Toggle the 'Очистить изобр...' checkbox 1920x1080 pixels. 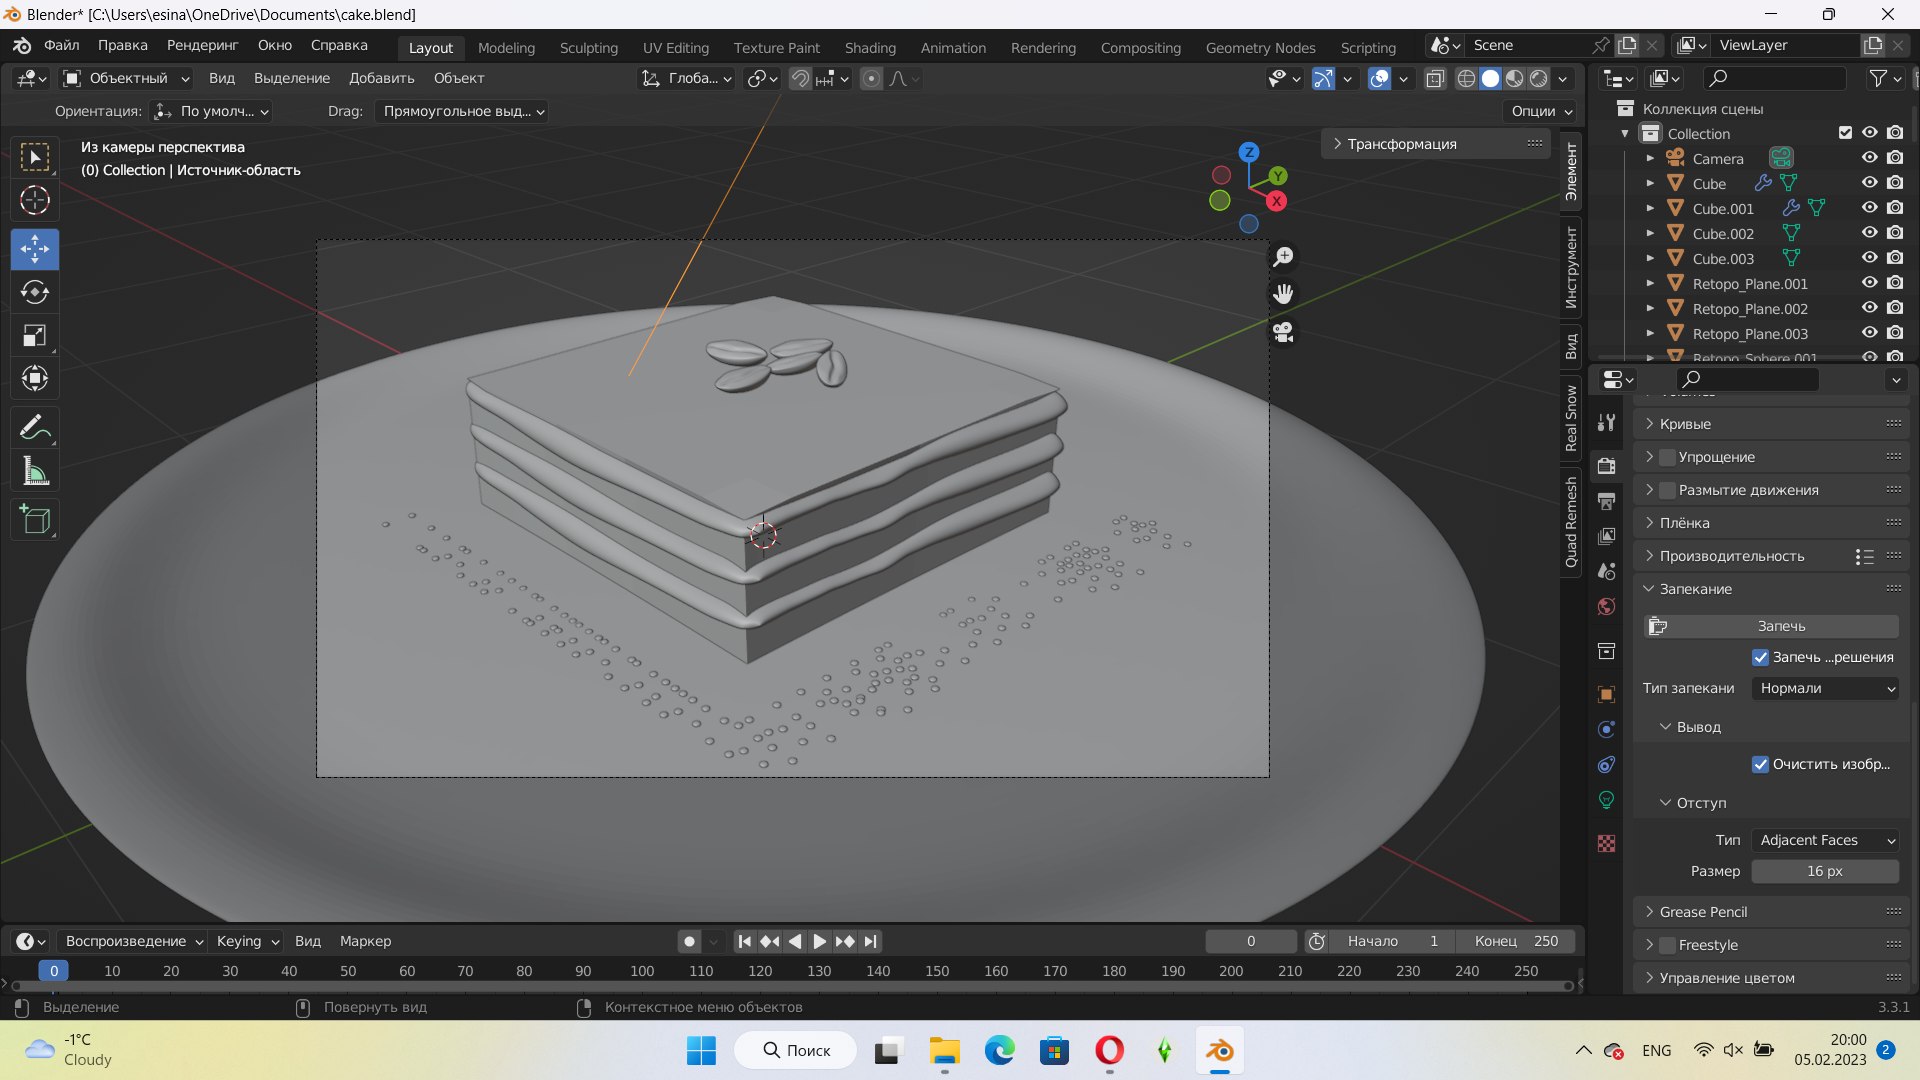click(x=1760, y=764)
